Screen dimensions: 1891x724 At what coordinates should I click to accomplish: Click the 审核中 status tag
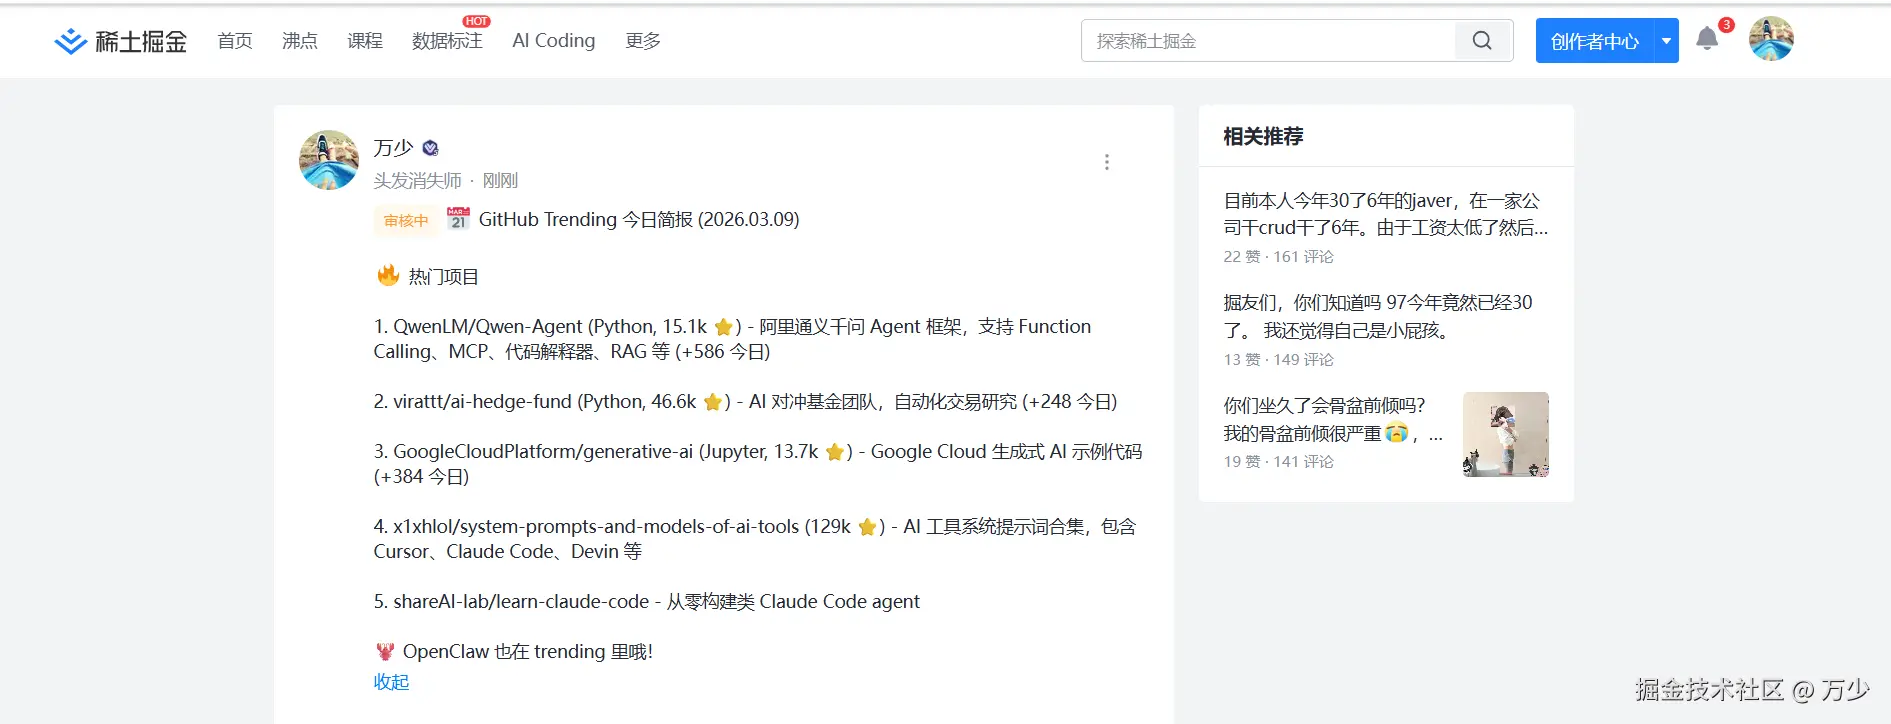pos(406,221)
